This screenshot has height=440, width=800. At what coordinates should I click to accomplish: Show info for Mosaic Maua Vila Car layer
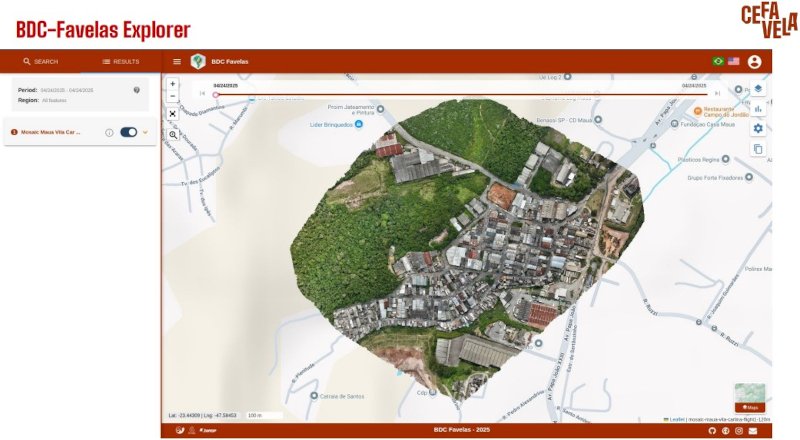click(109, 132)
